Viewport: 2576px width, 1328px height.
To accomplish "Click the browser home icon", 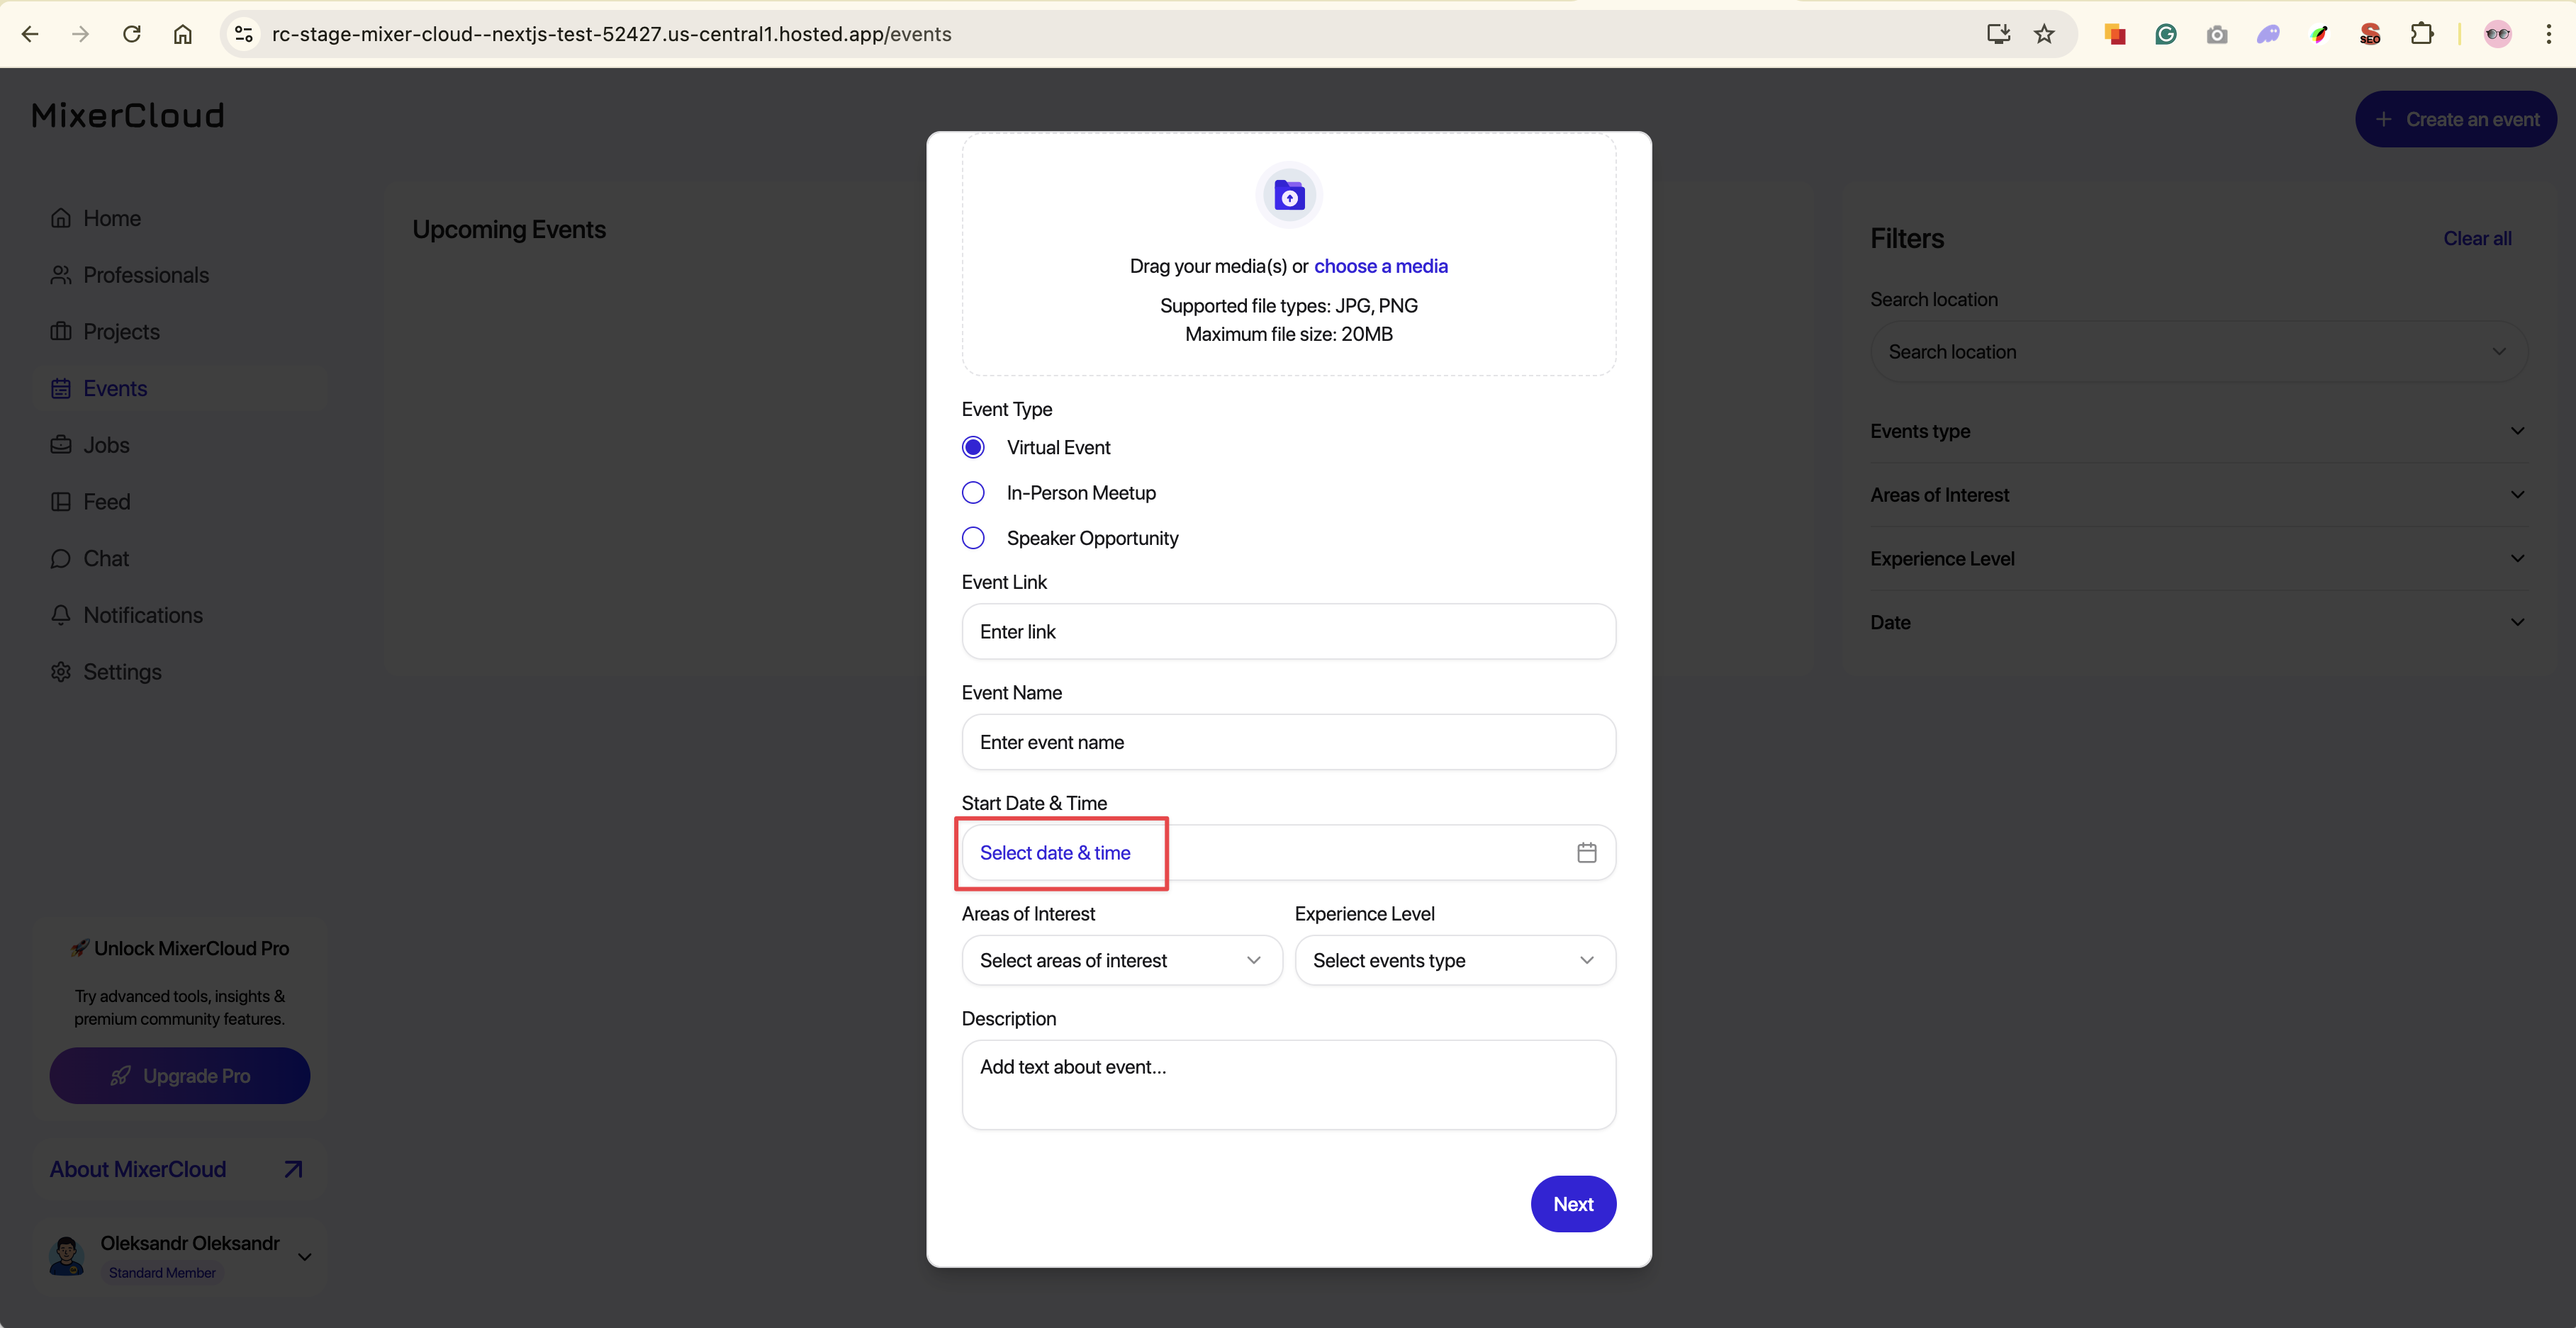I will (x=182, y=34).
